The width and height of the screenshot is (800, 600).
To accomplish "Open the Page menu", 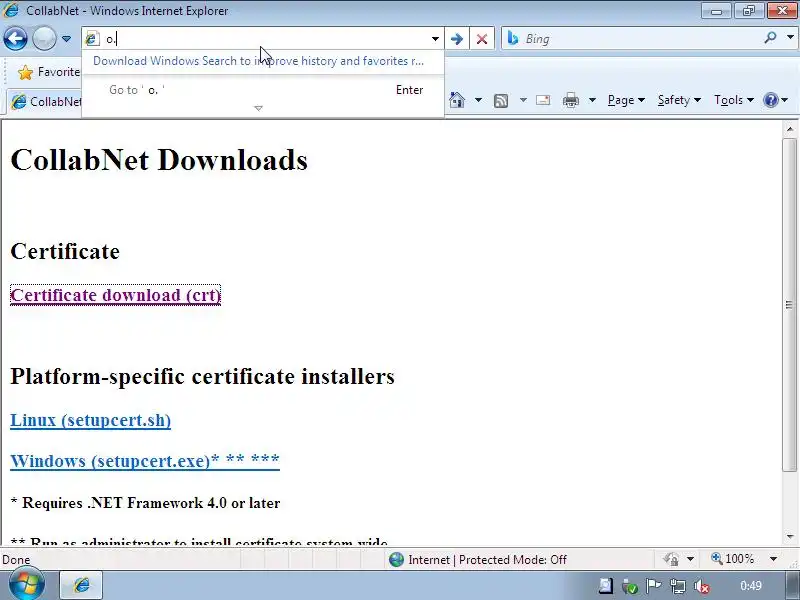I will point(626,100).
